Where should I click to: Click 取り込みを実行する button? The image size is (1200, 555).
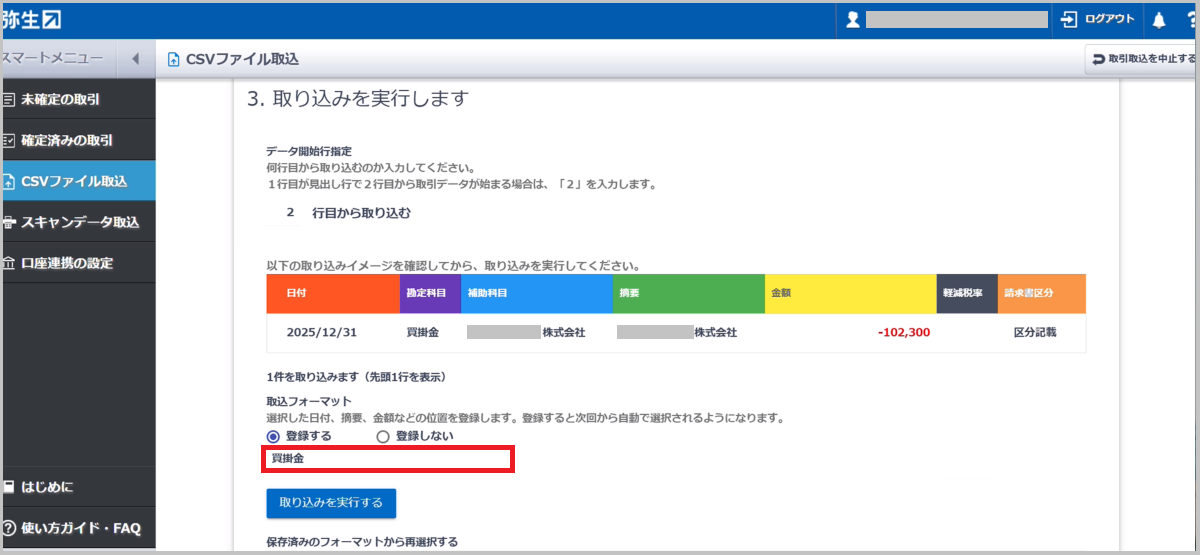click(x=331, y=502)
